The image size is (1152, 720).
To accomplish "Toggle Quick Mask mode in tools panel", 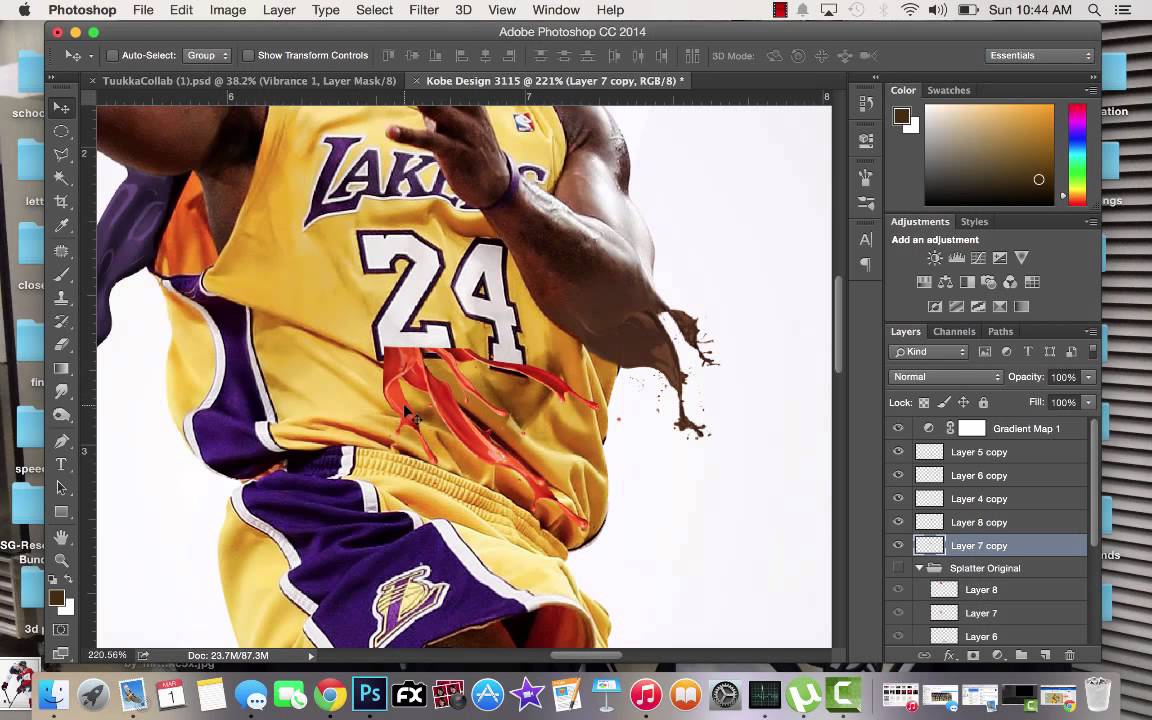I will [62, 630].
